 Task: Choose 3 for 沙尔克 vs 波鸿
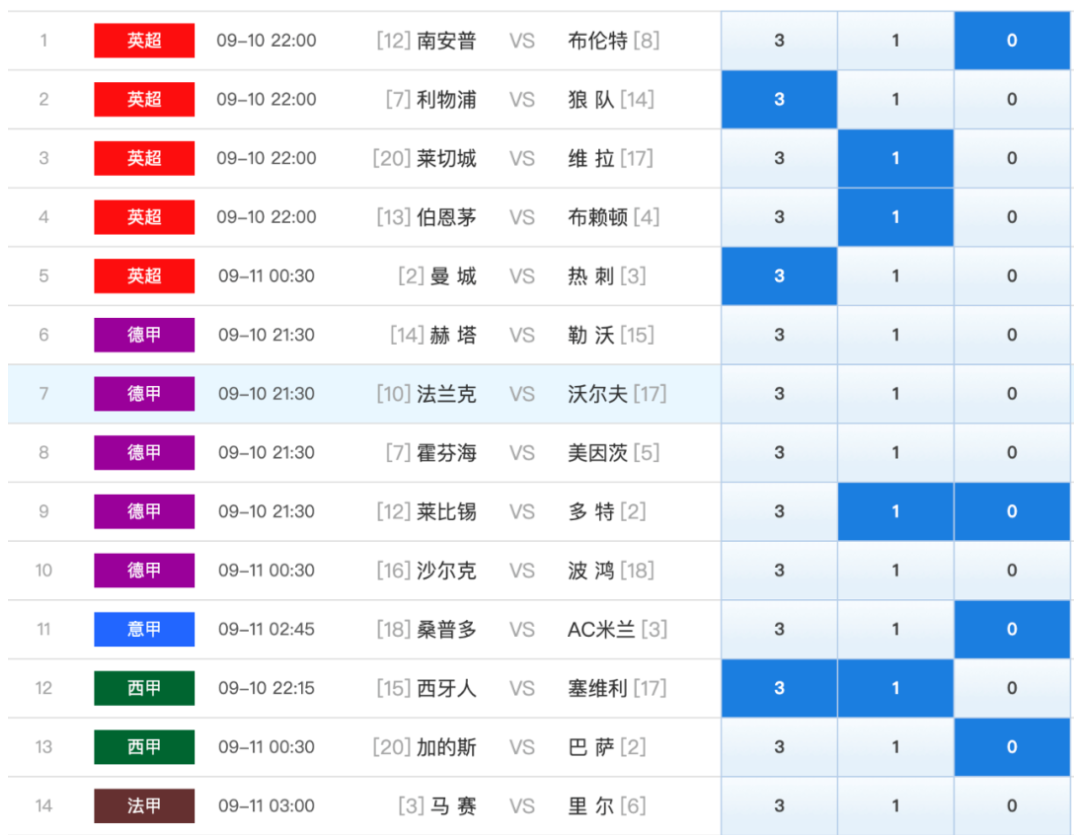pyautogui.click(x=779, y=571)
